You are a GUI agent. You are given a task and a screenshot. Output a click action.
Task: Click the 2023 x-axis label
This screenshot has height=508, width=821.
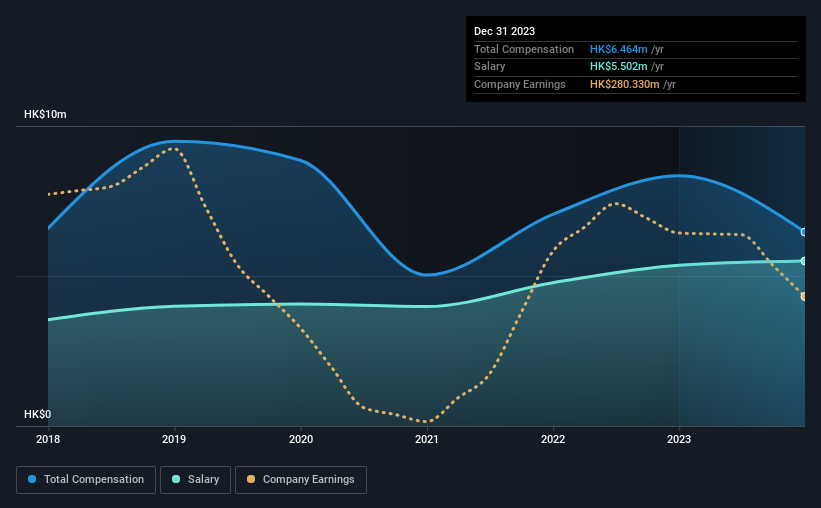click(679, 439)
